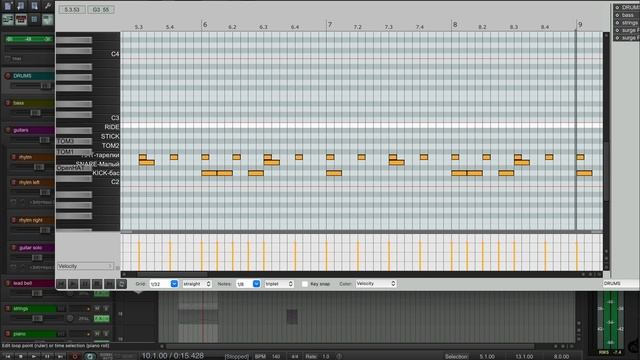Arm record on the rhytm track
Viewport: 640px width, 360px height.
[13, 157]
